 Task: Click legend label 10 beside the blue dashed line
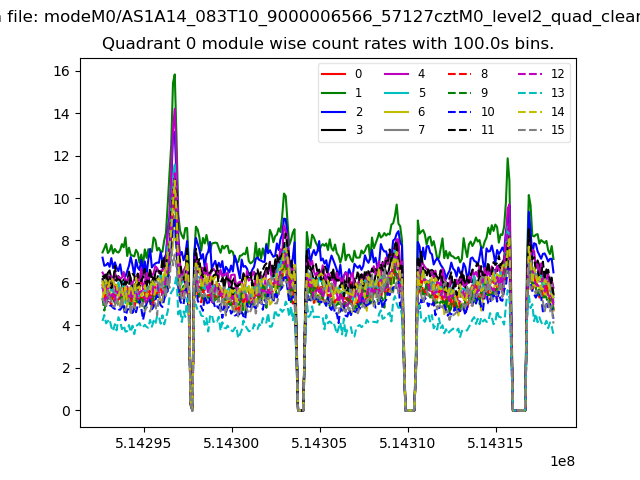[x=487, y=112]
